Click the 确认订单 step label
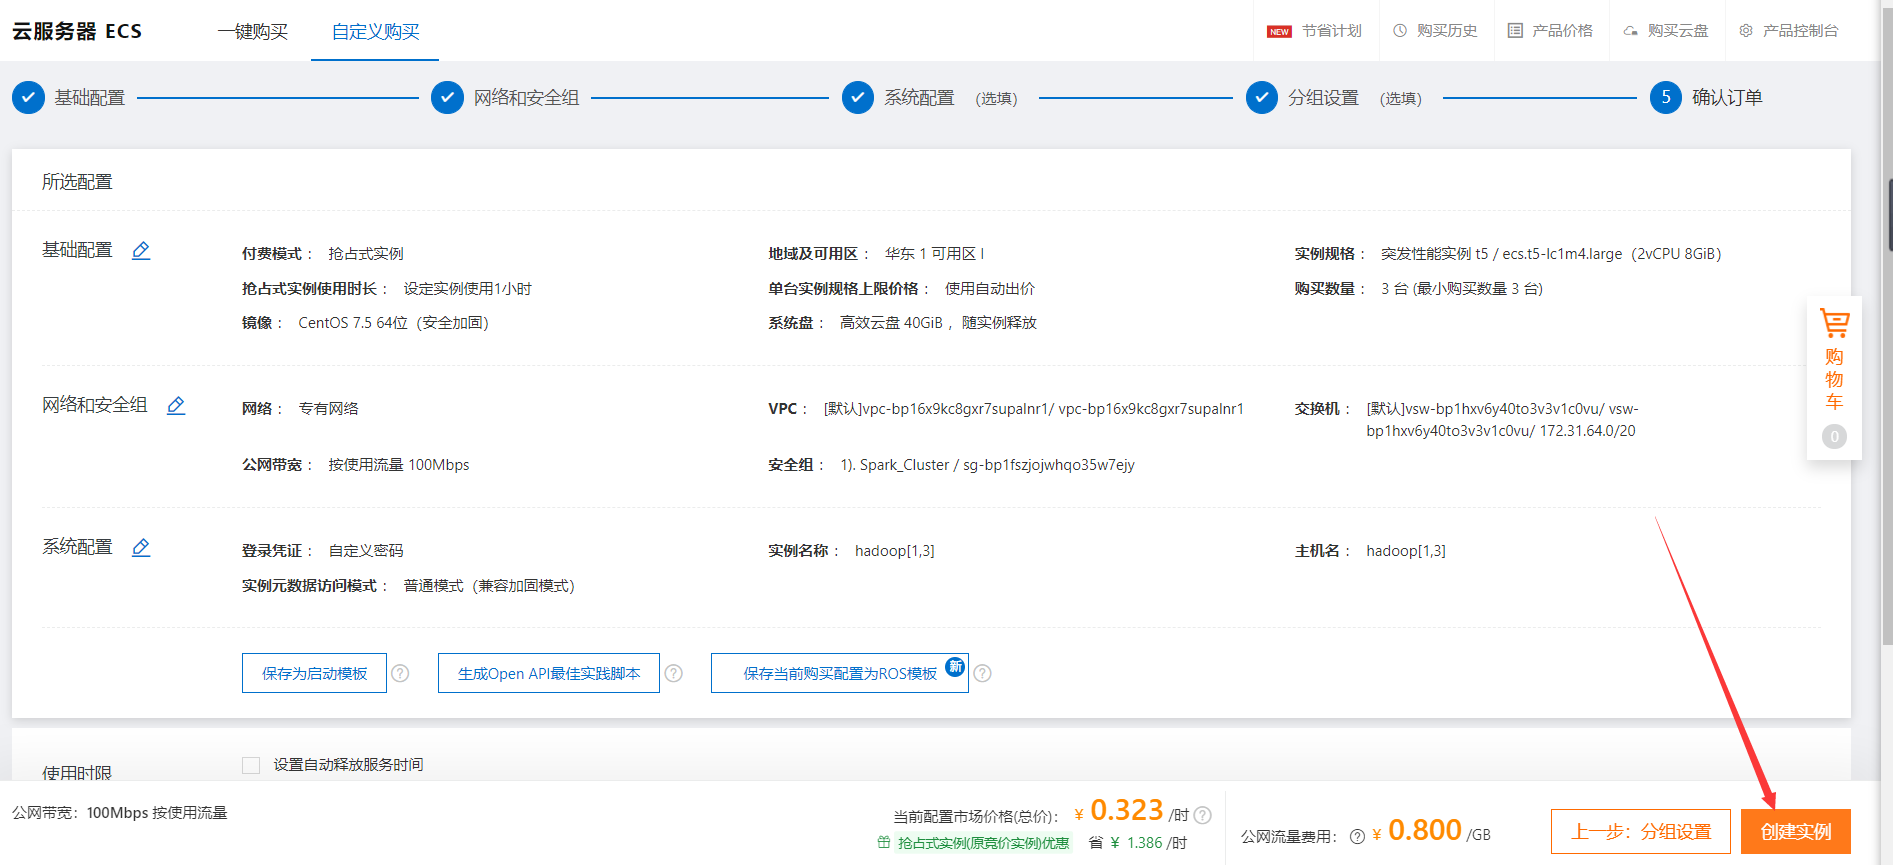Image resolution: width=1893 pixels, height=865 pixels. pos(1727,98)
